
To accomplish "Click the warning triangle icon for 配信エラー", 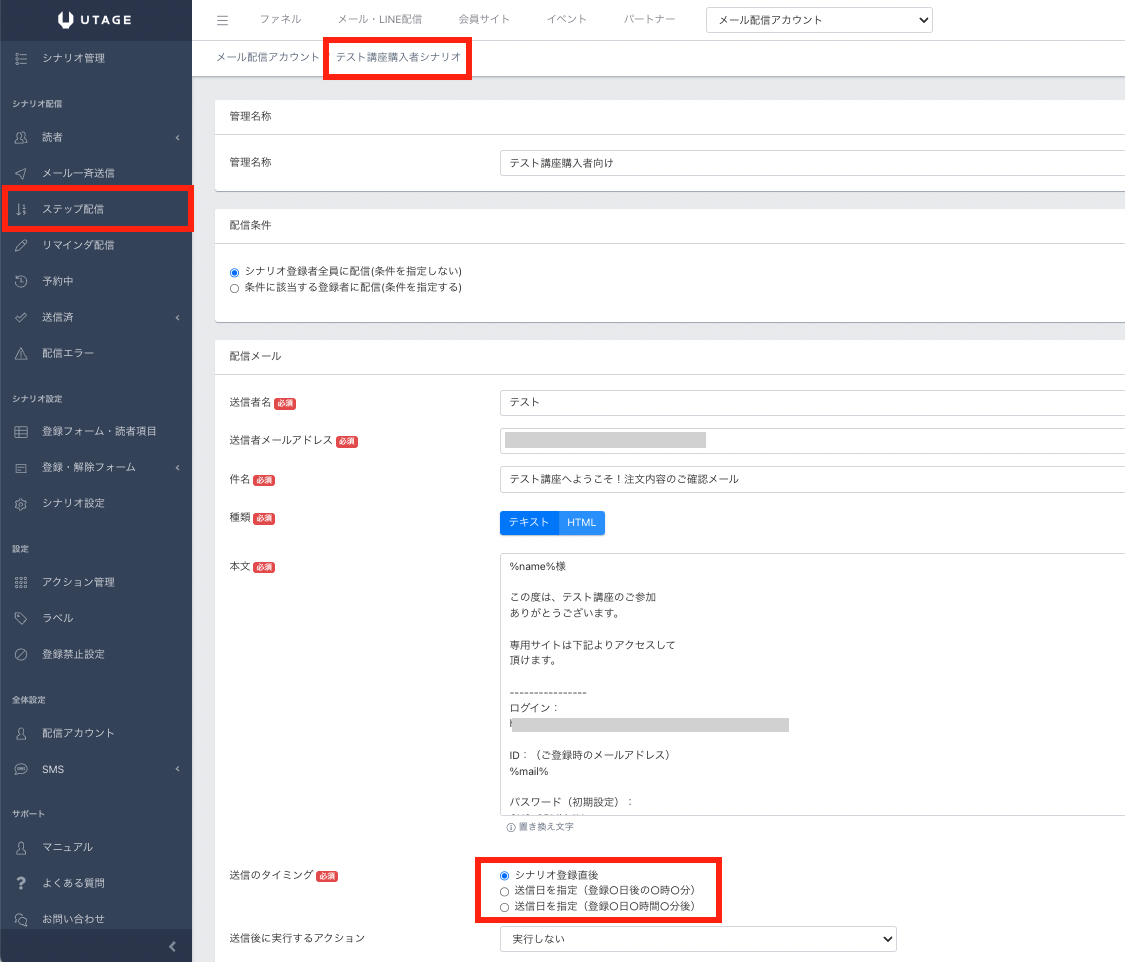I will click(x=21, y=354).
